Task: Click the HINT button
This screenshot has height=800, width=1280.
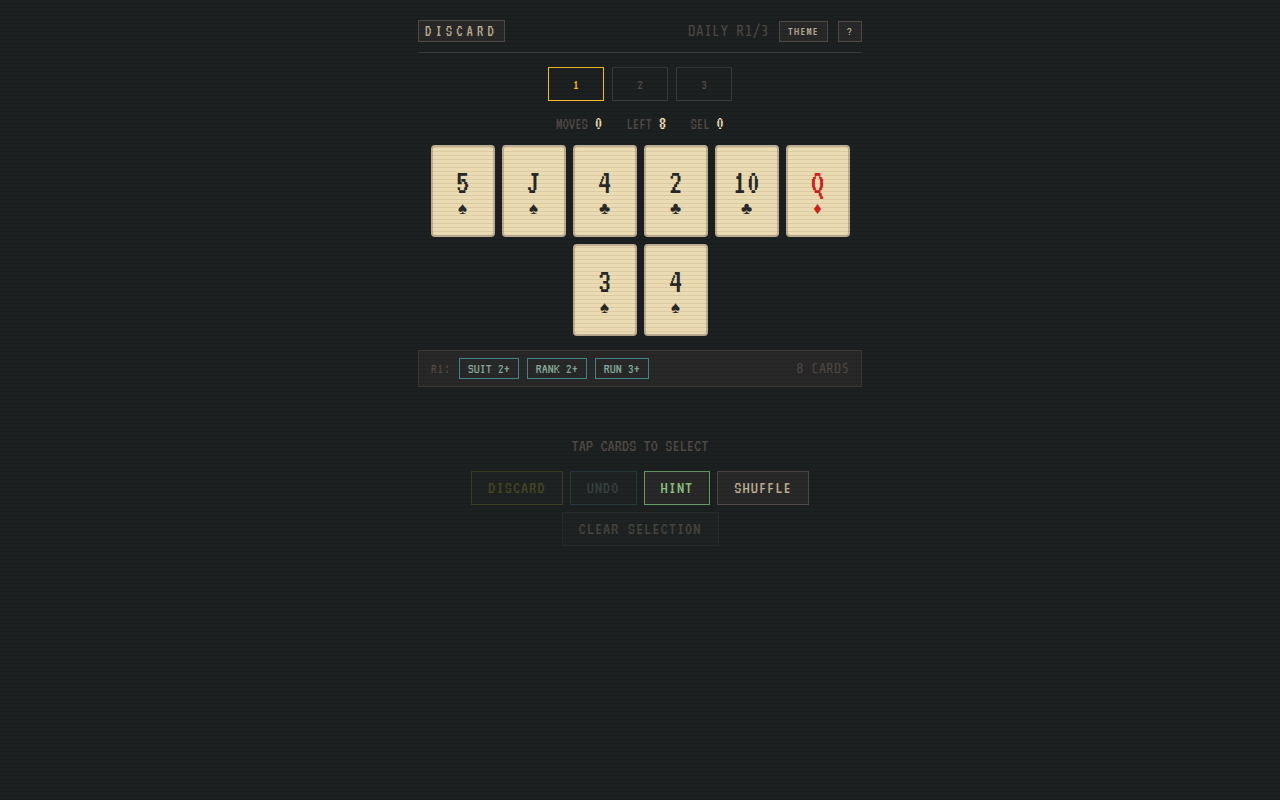Action: [676, 488]
